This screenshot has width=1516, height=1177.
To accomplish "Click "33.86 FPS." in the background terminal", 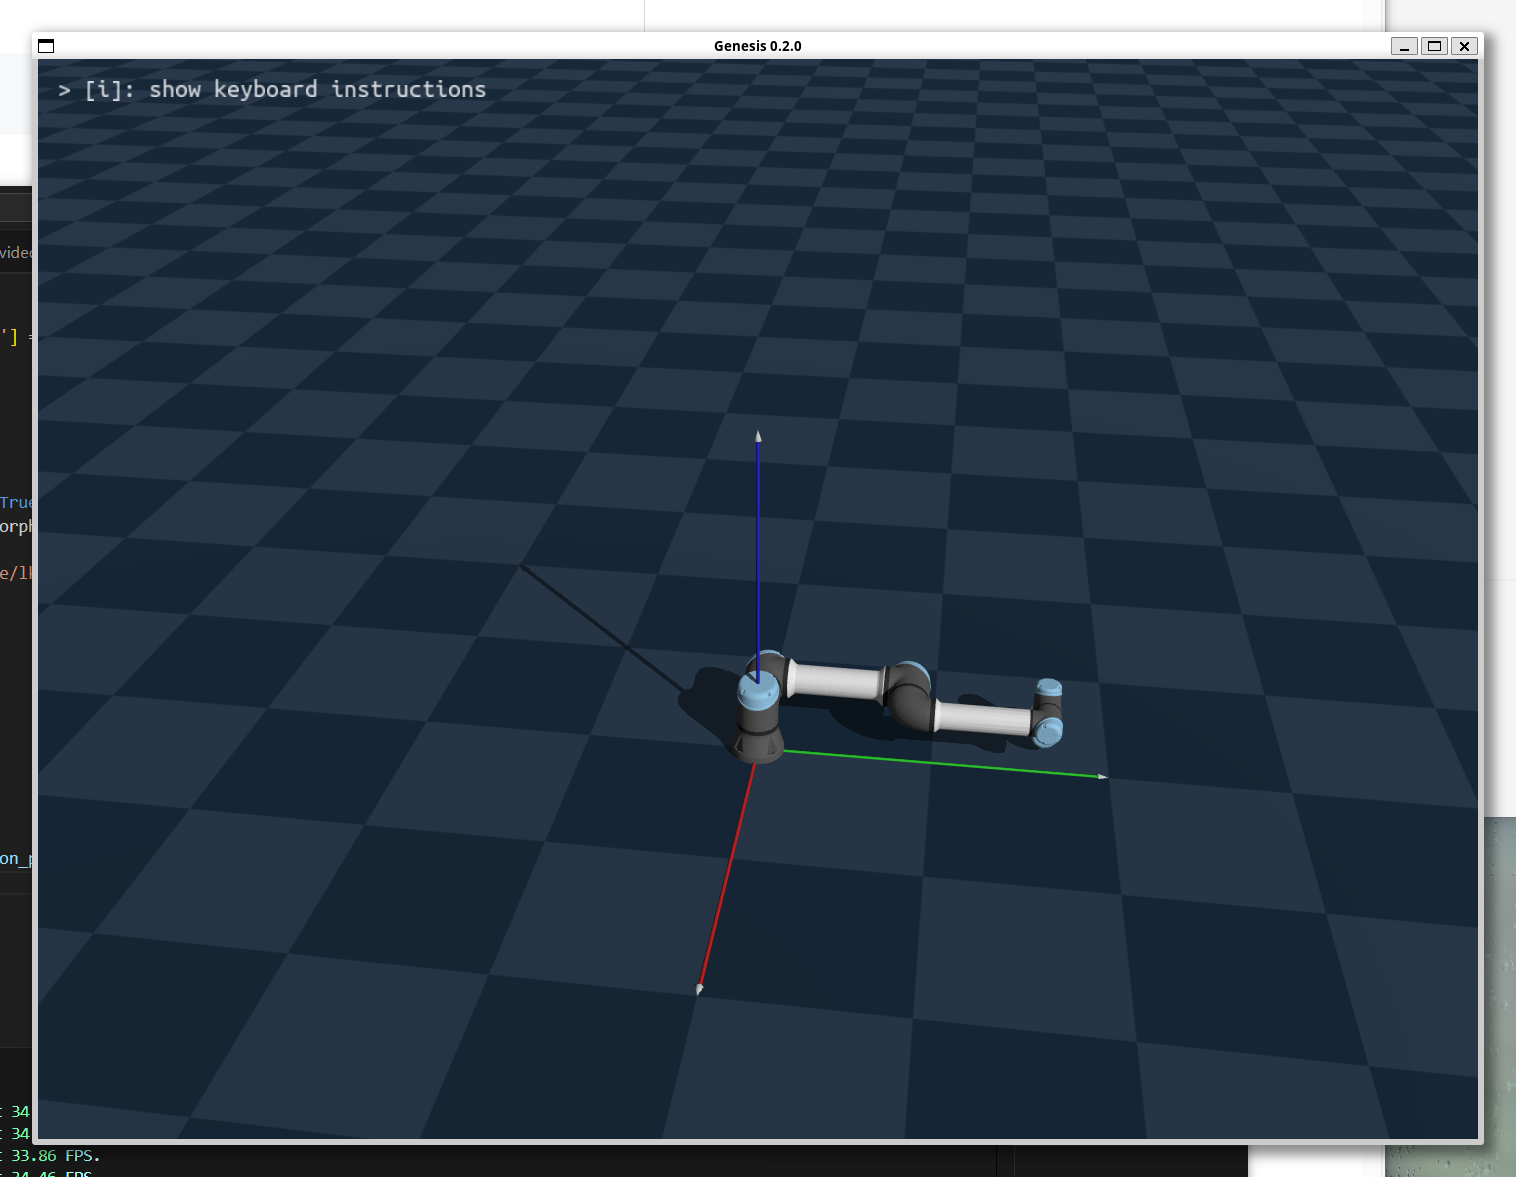I will pyautogui.click(x=56, y=1155).
